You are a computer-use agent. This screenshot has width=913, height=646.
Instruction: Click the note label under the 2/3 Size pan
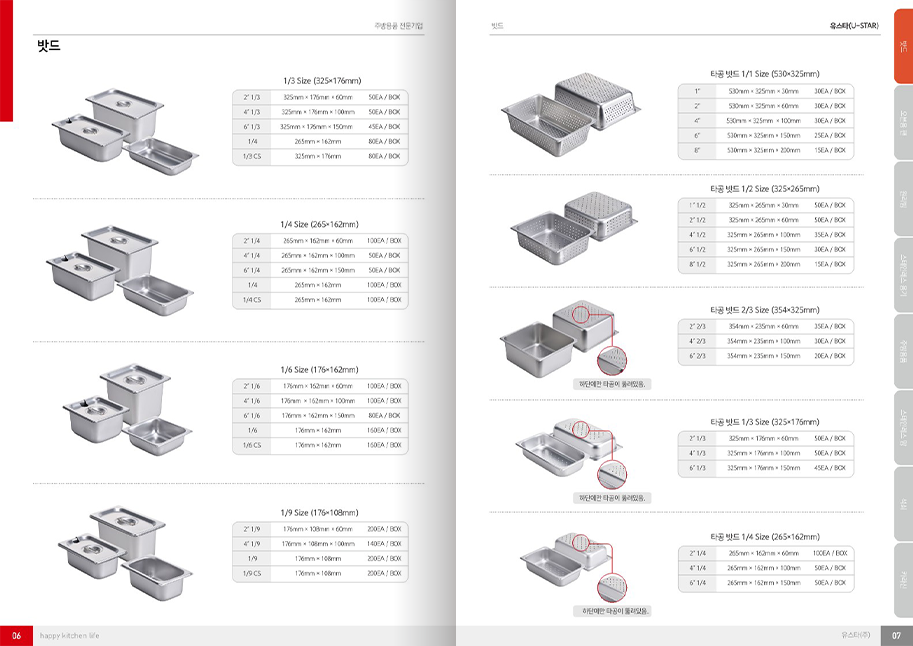coord(612,383)
